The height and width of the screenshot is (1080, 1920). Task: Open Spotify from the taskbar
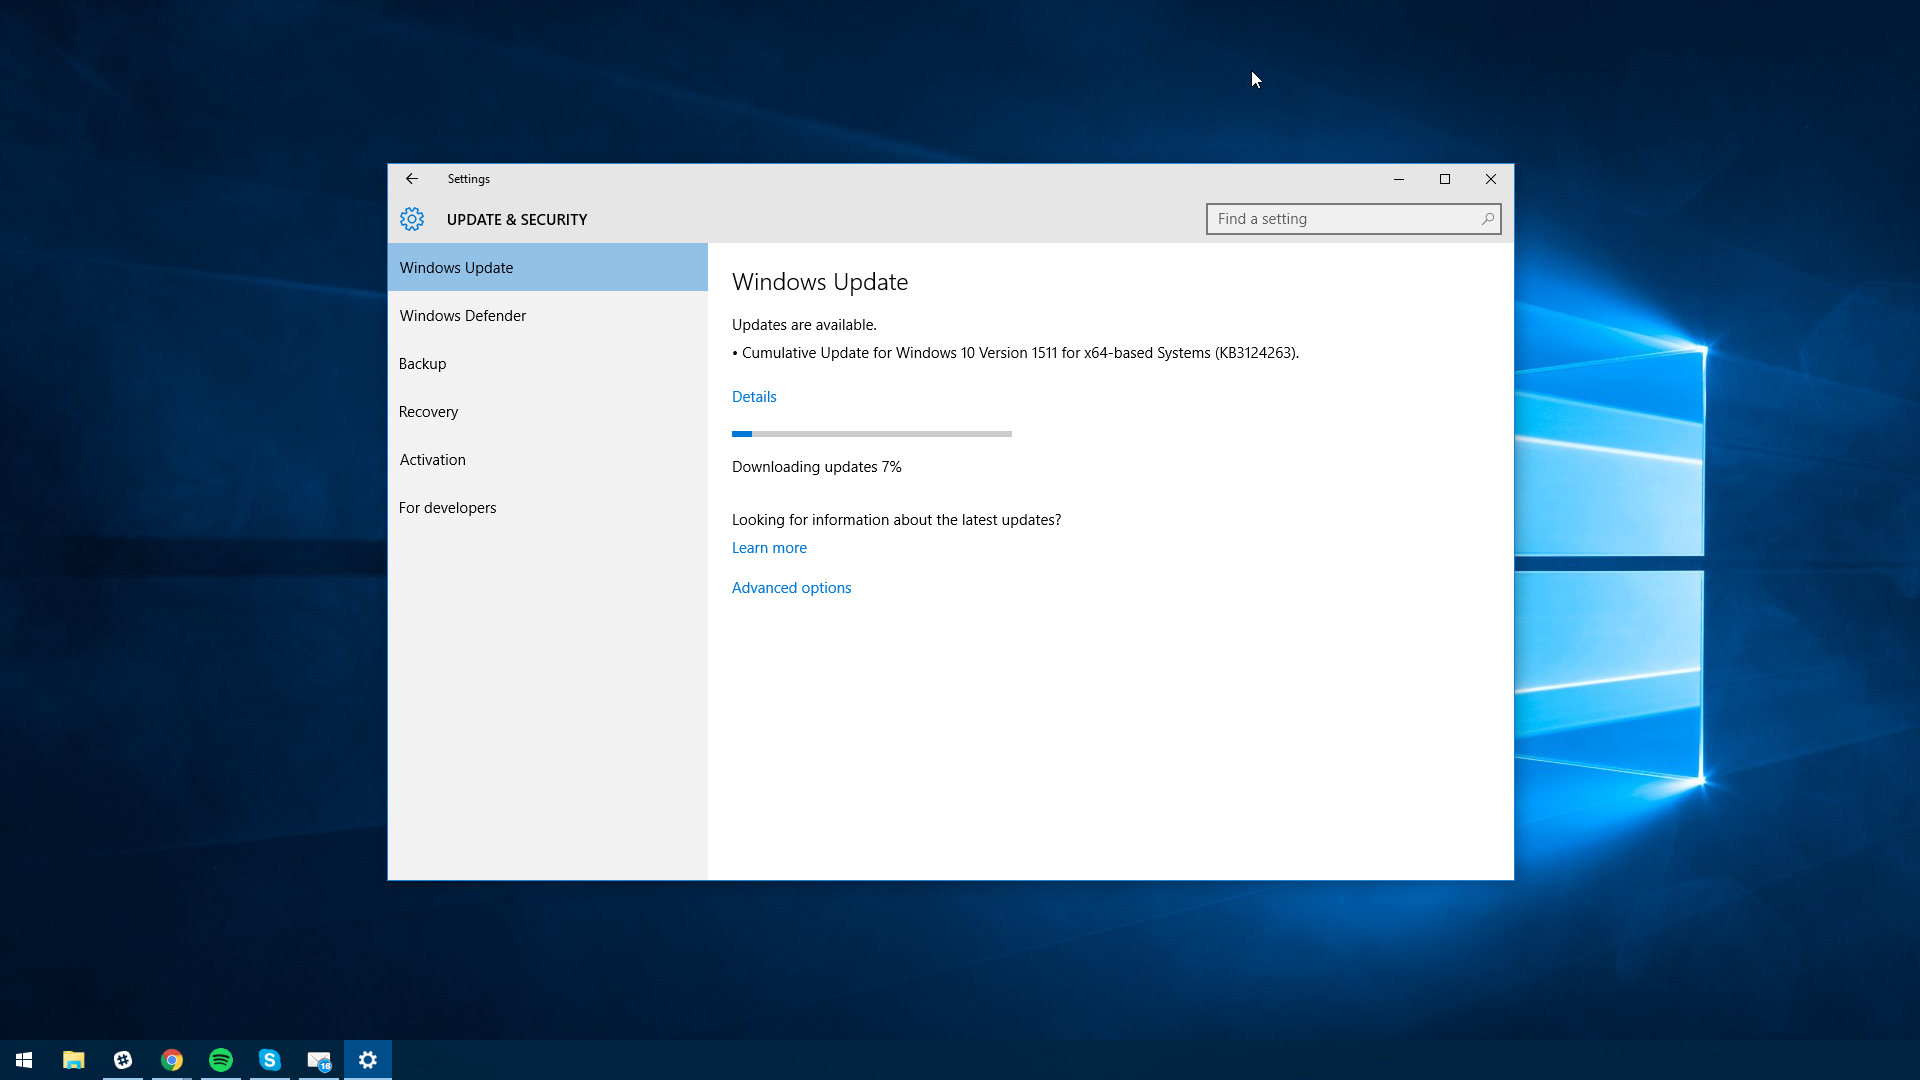click(220, 1059)
